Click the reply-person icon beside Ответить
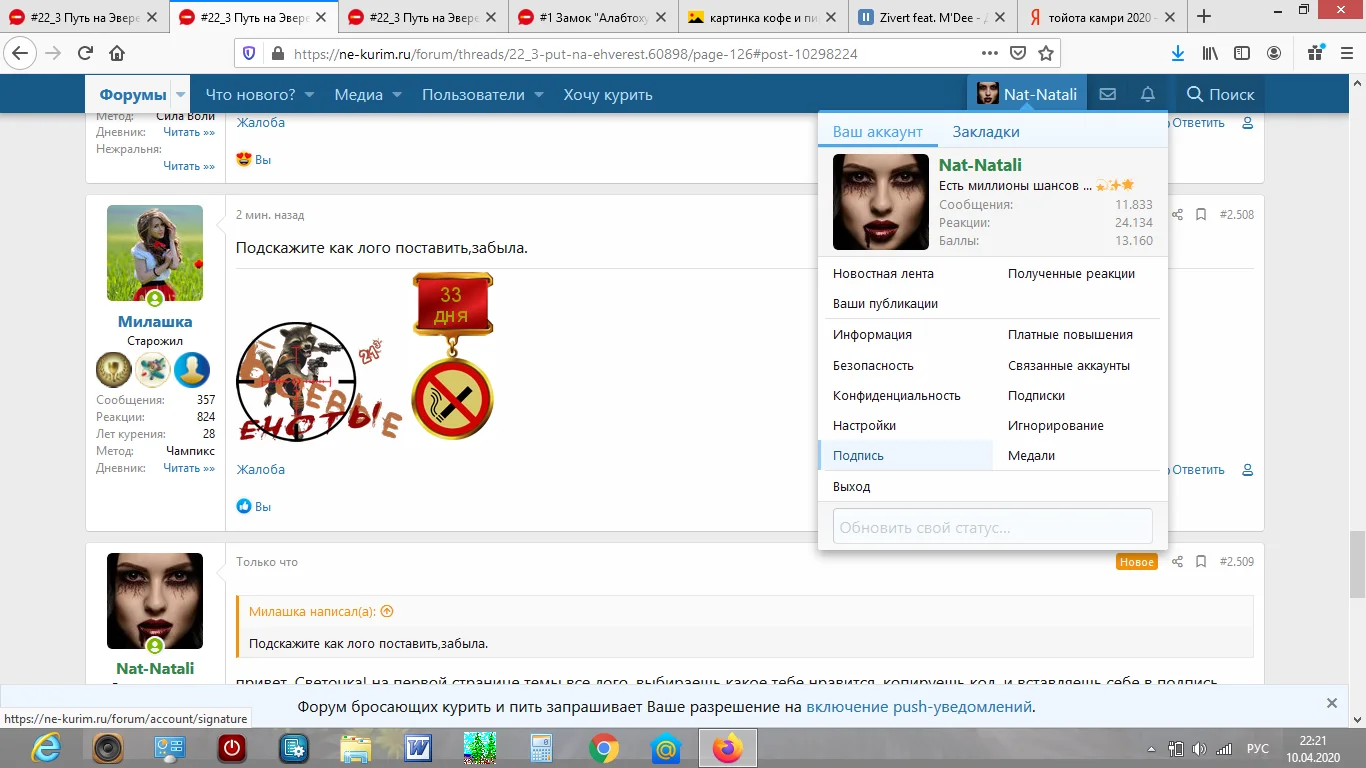Screen dimensions: 1366x768 (1247, 469)
